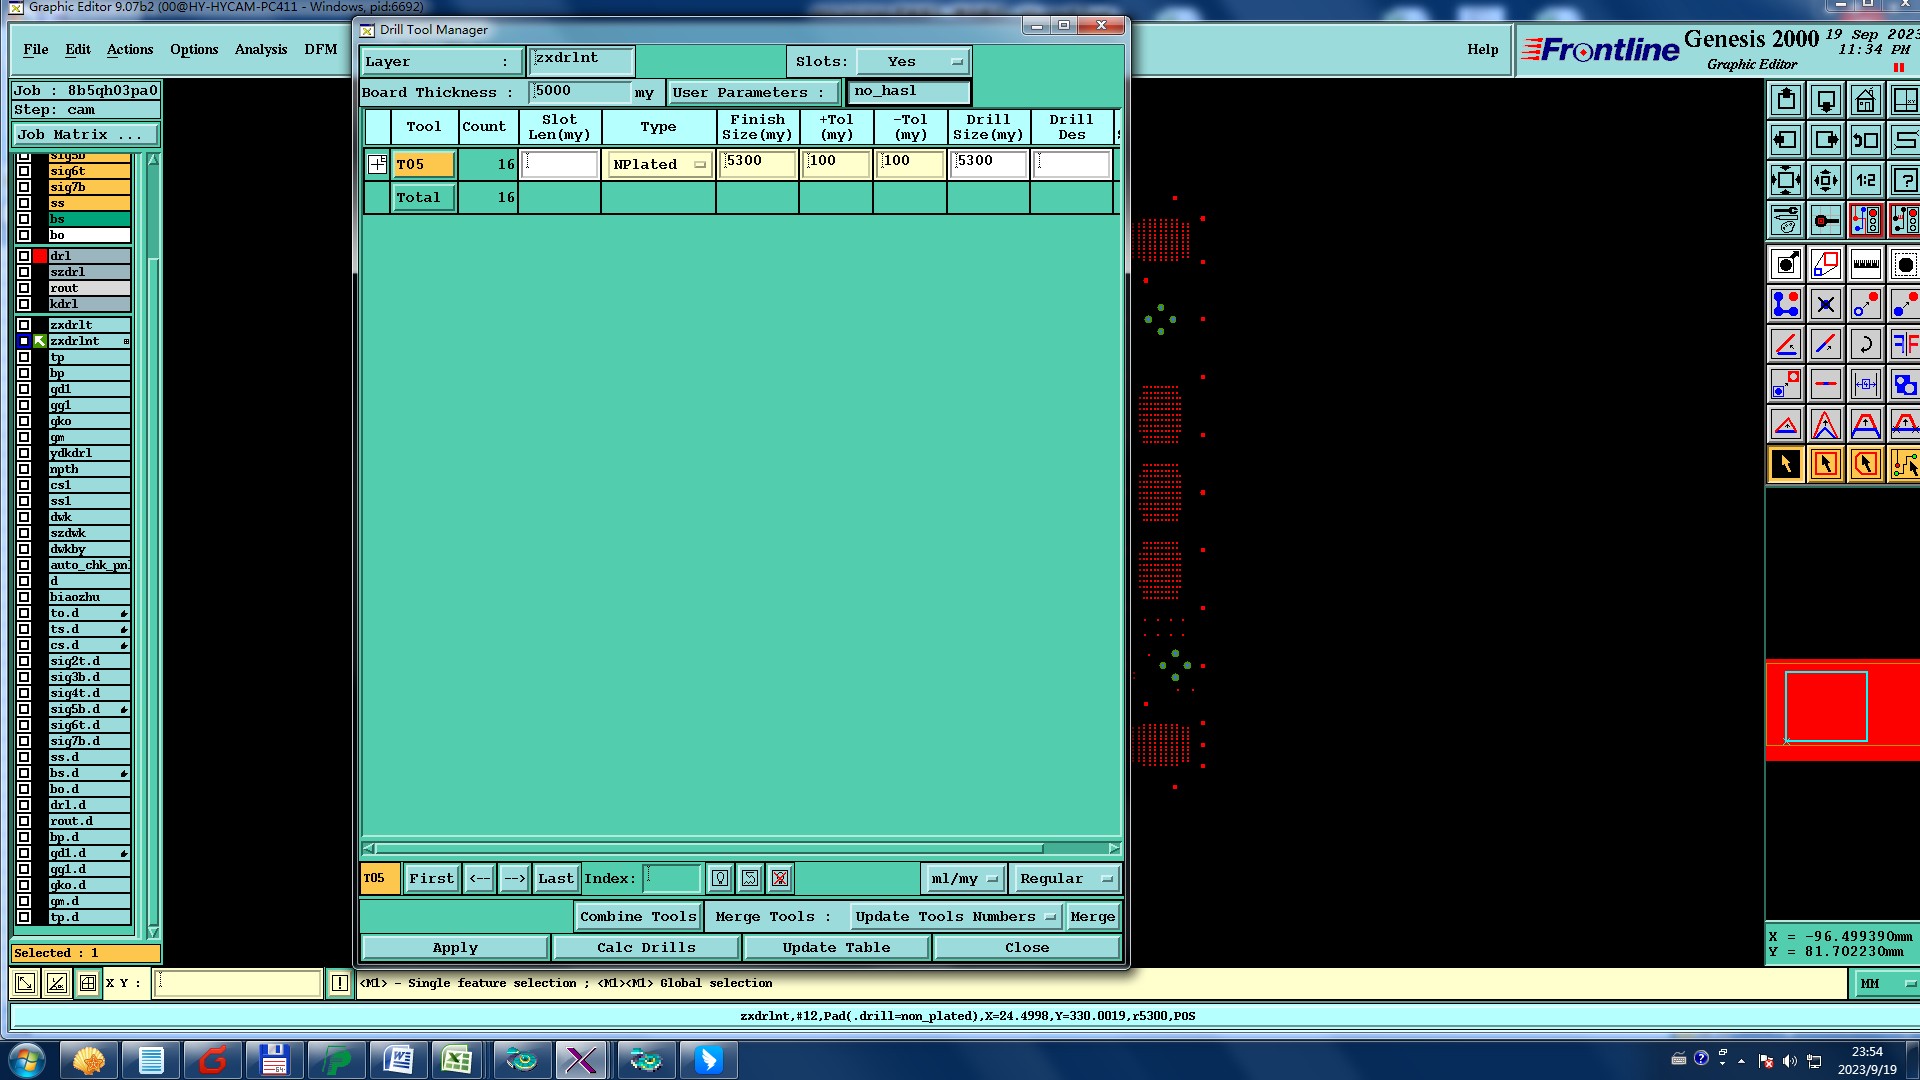Screen dimensions: 1920x1080
Task: Click the 1:2 zoom scale icon
Action: click(x=1865, y=180)
